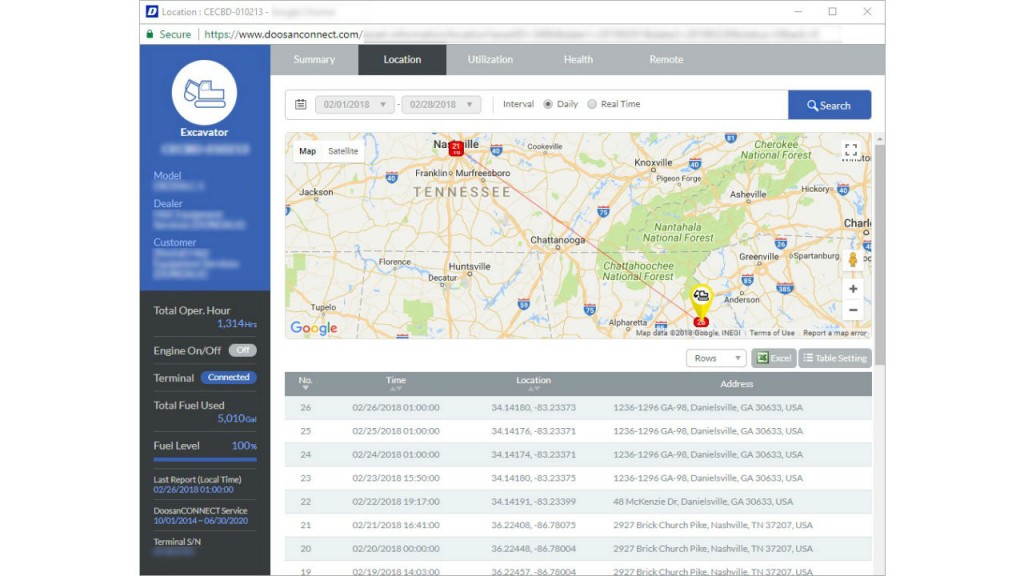The image size is (1024, 576).
Task: Click the Customer label in sidebar
Action: tap(174, 242)
